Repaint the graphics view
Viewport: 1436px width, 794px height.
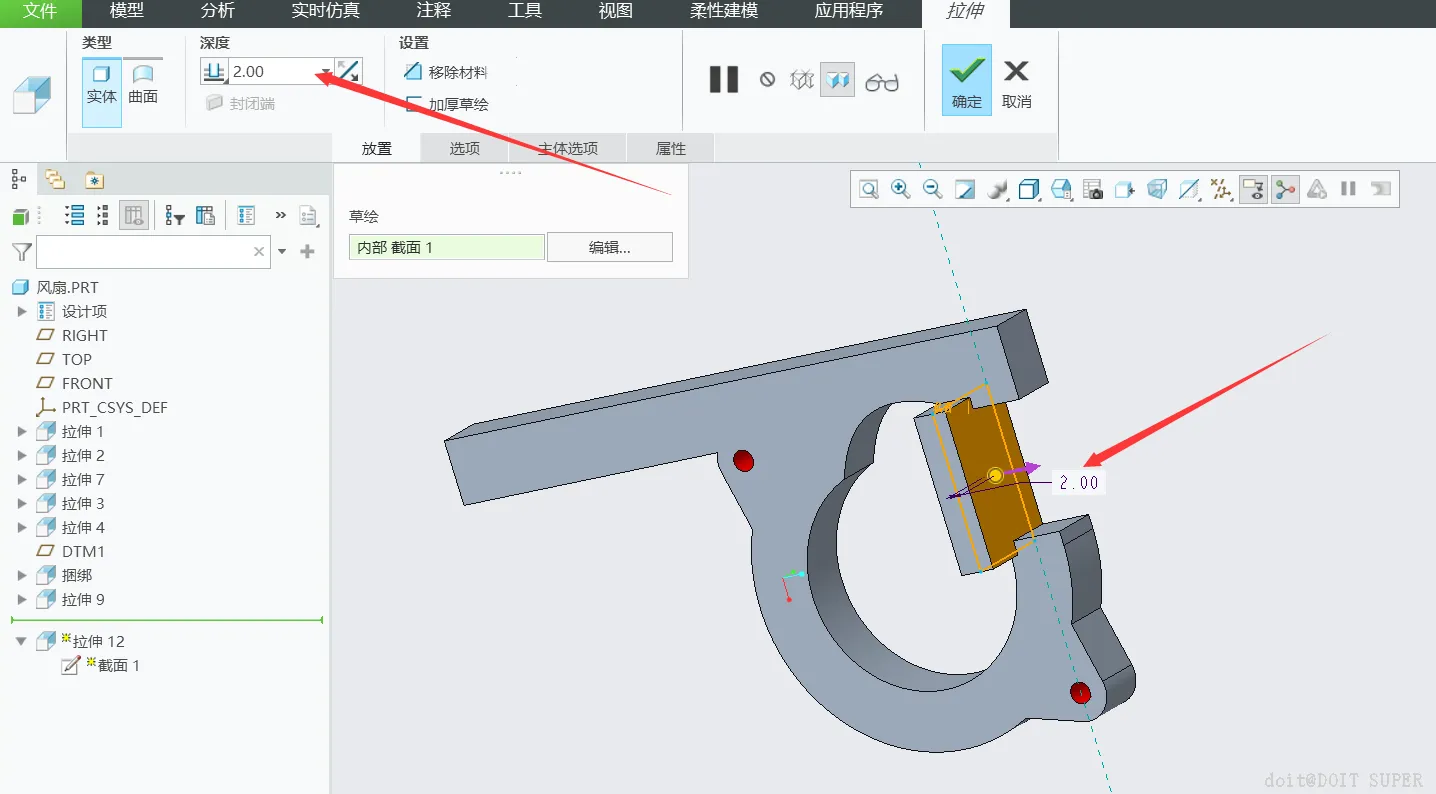(x=964, y=189)
